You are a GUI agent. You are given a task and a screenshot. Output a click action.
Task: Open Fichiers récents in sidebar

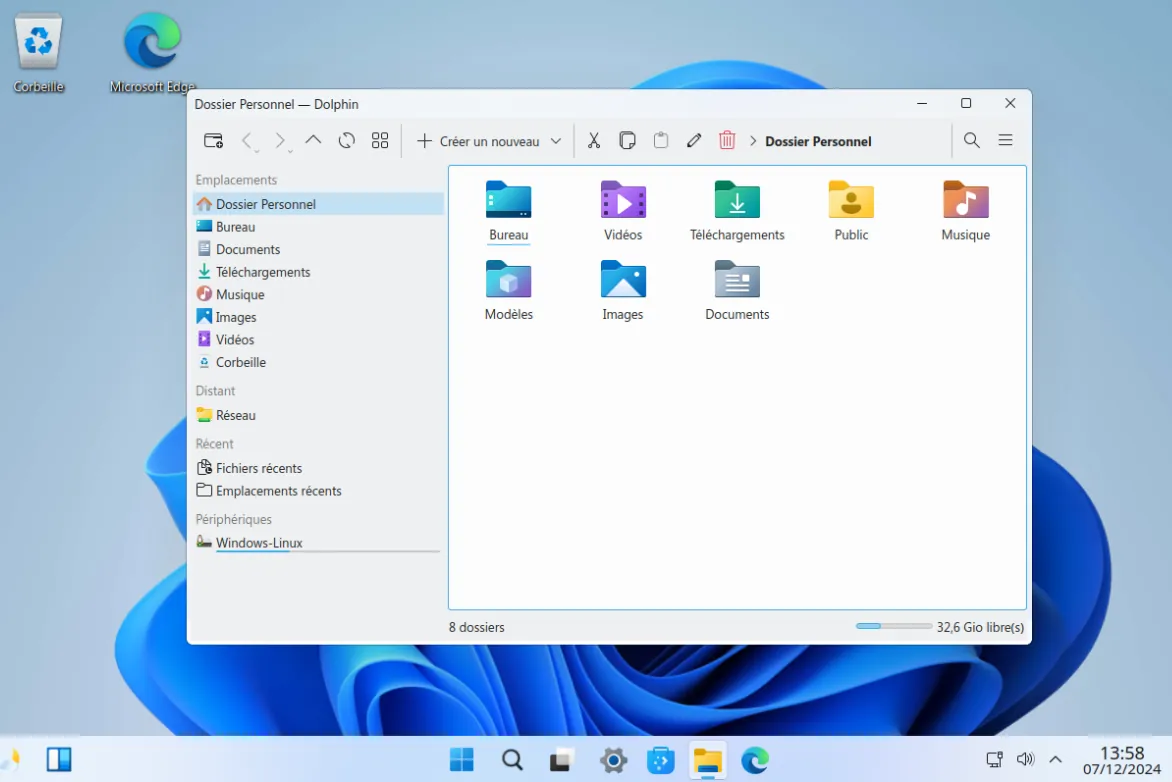point(258,468)
